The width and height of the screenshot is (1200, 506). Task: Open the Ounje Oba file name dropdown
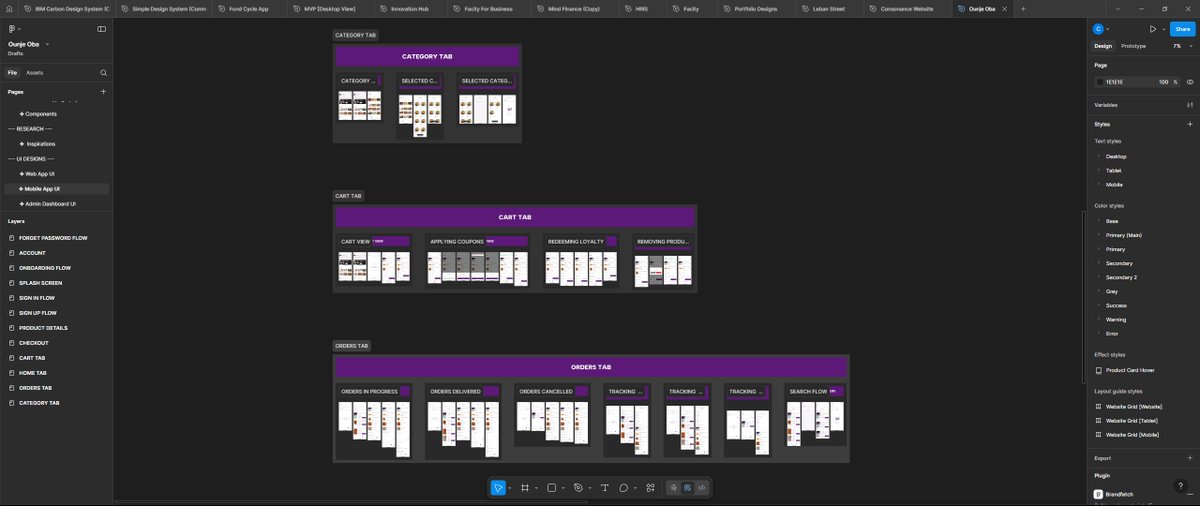[x=47, y=44]
